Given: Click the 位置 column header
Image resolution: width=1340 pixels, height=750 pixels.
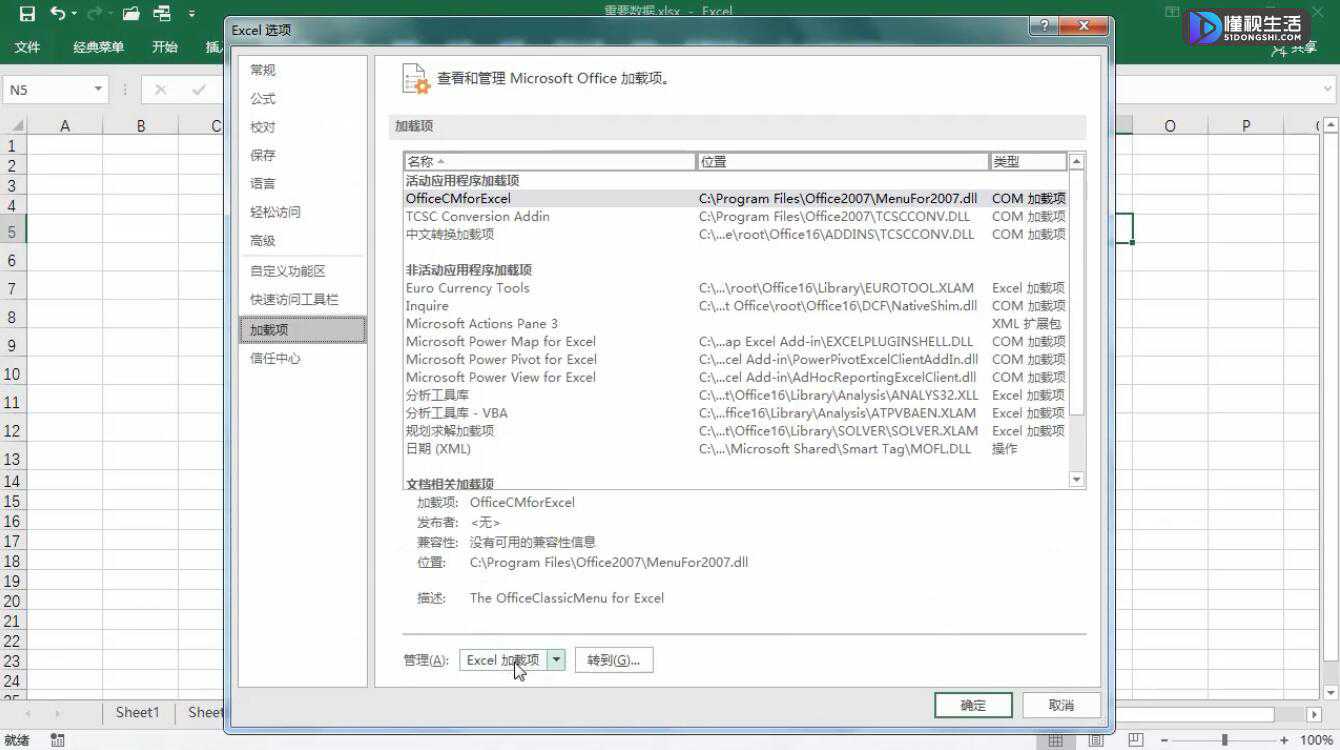Looking at the screenshot, I should [x=842, y=161].
